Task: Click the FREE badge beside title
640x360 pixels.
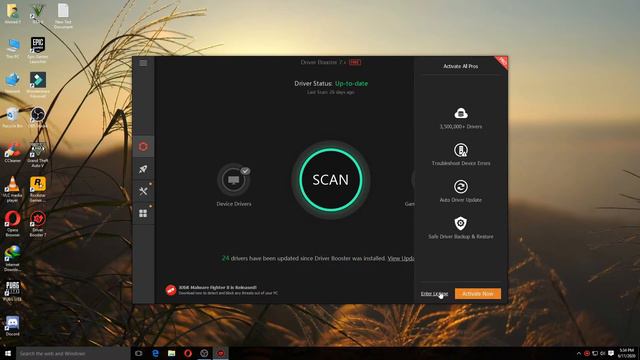Action: point(355,62)
